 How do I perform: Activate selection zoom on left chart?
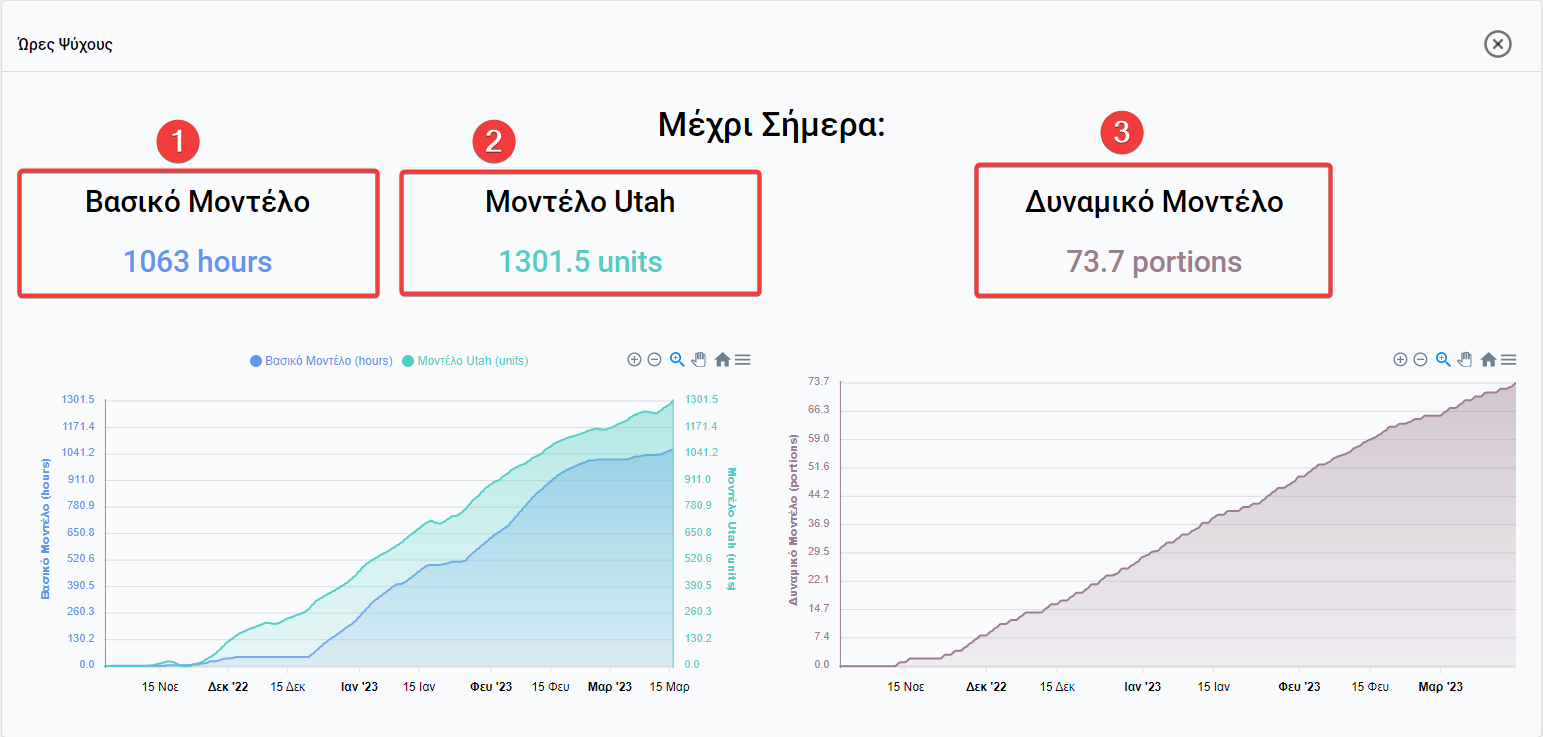677,360
